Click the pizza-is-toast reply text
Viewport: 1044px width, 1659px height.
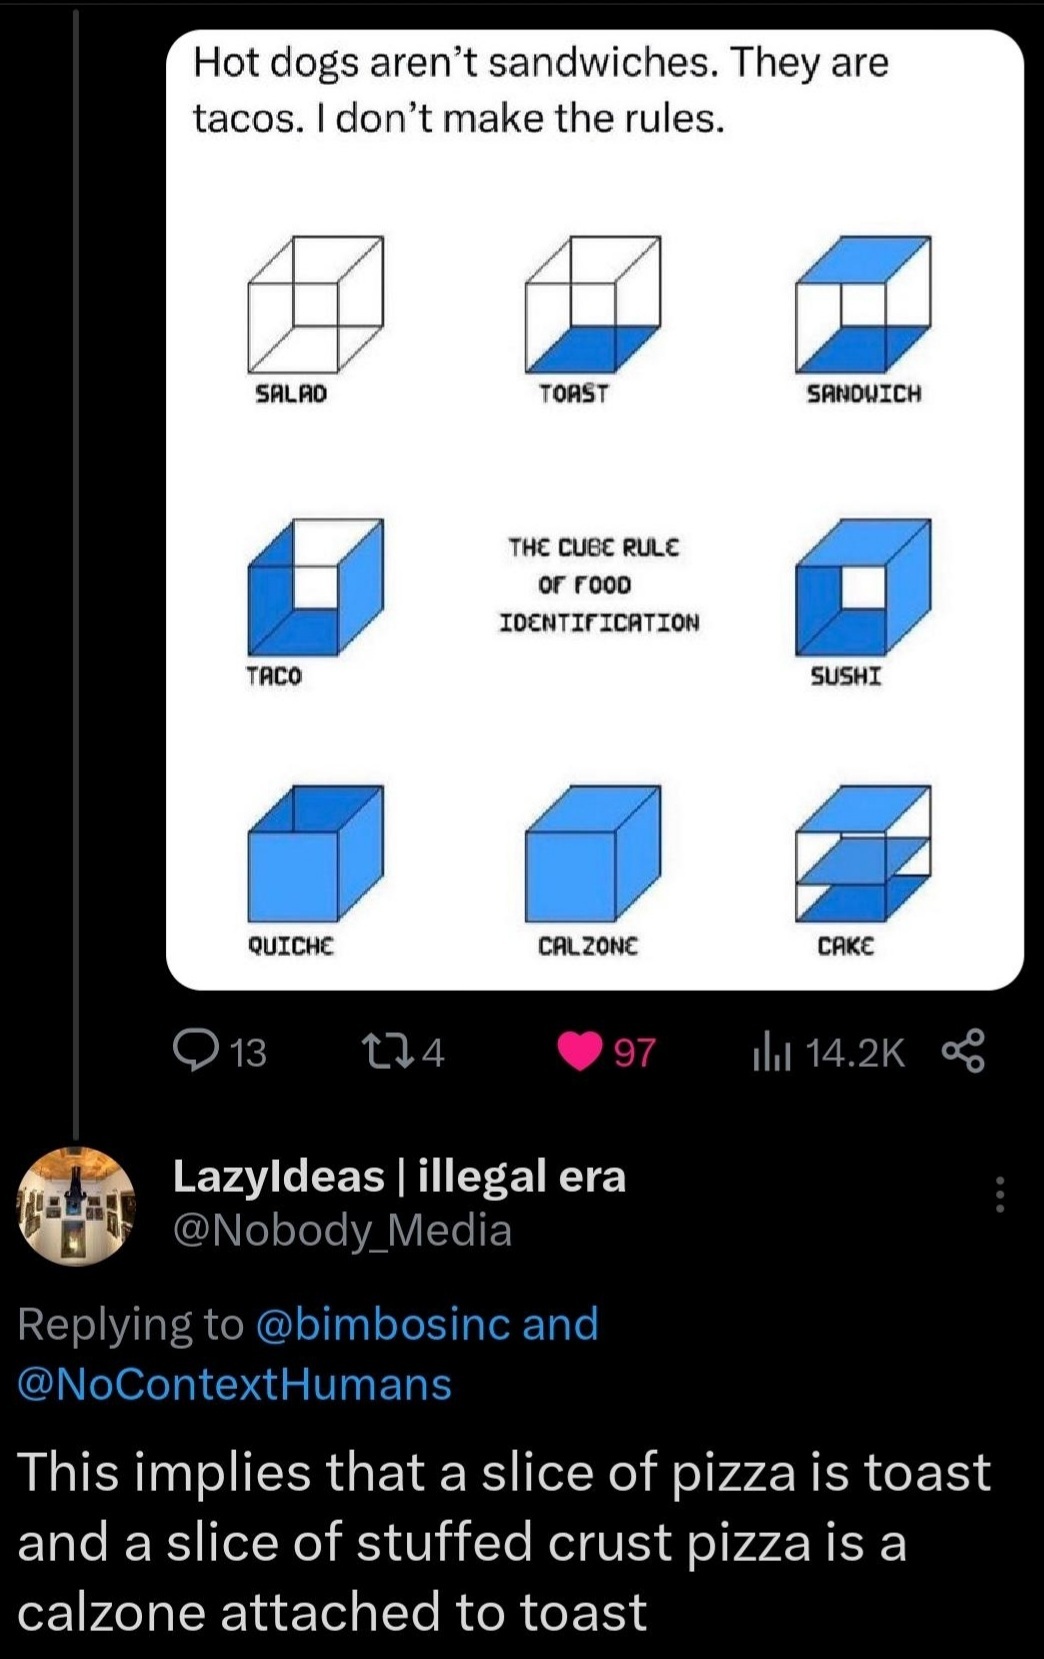click(x=504, y=1541)
